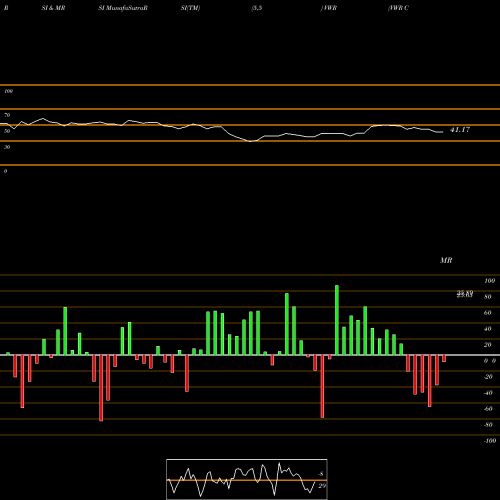
Task: Click the right end of the RSI line
Action: (443, 132)
